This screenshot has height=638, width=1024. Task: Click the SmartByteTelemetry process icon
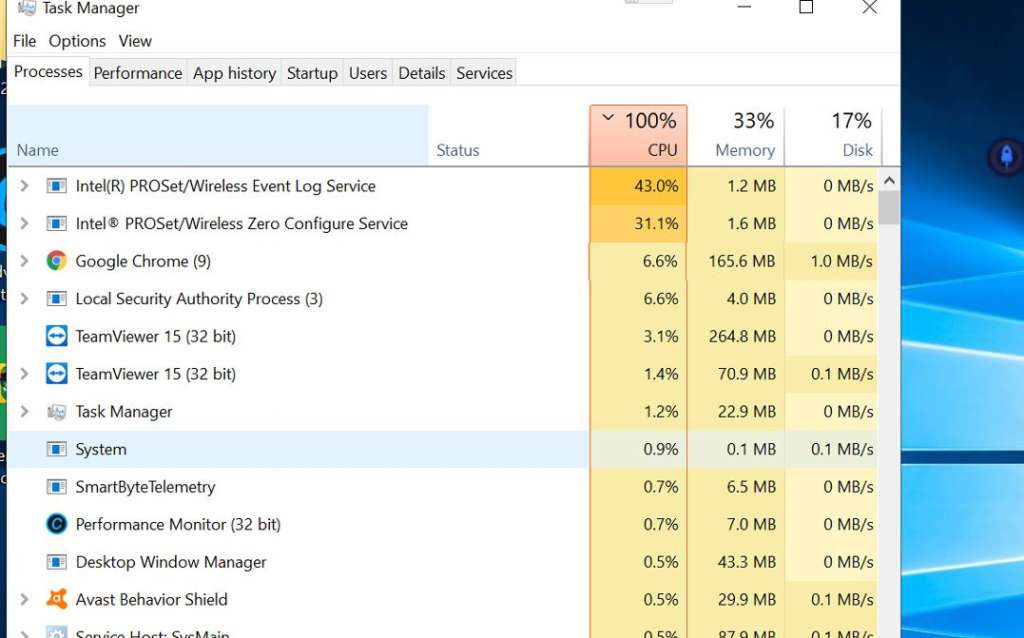click(x=59, y=487)
